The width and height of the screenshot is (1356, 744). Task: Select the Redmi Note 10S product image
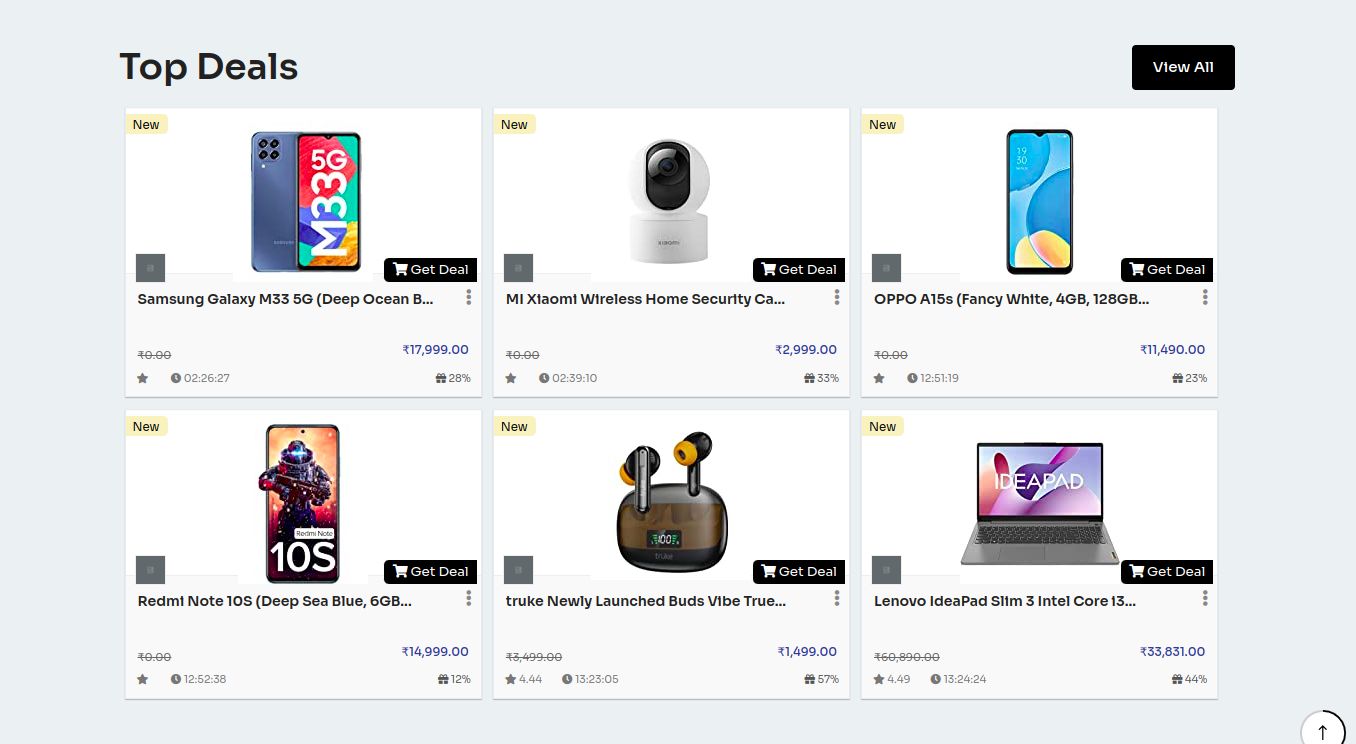click(x=303, y=503)
